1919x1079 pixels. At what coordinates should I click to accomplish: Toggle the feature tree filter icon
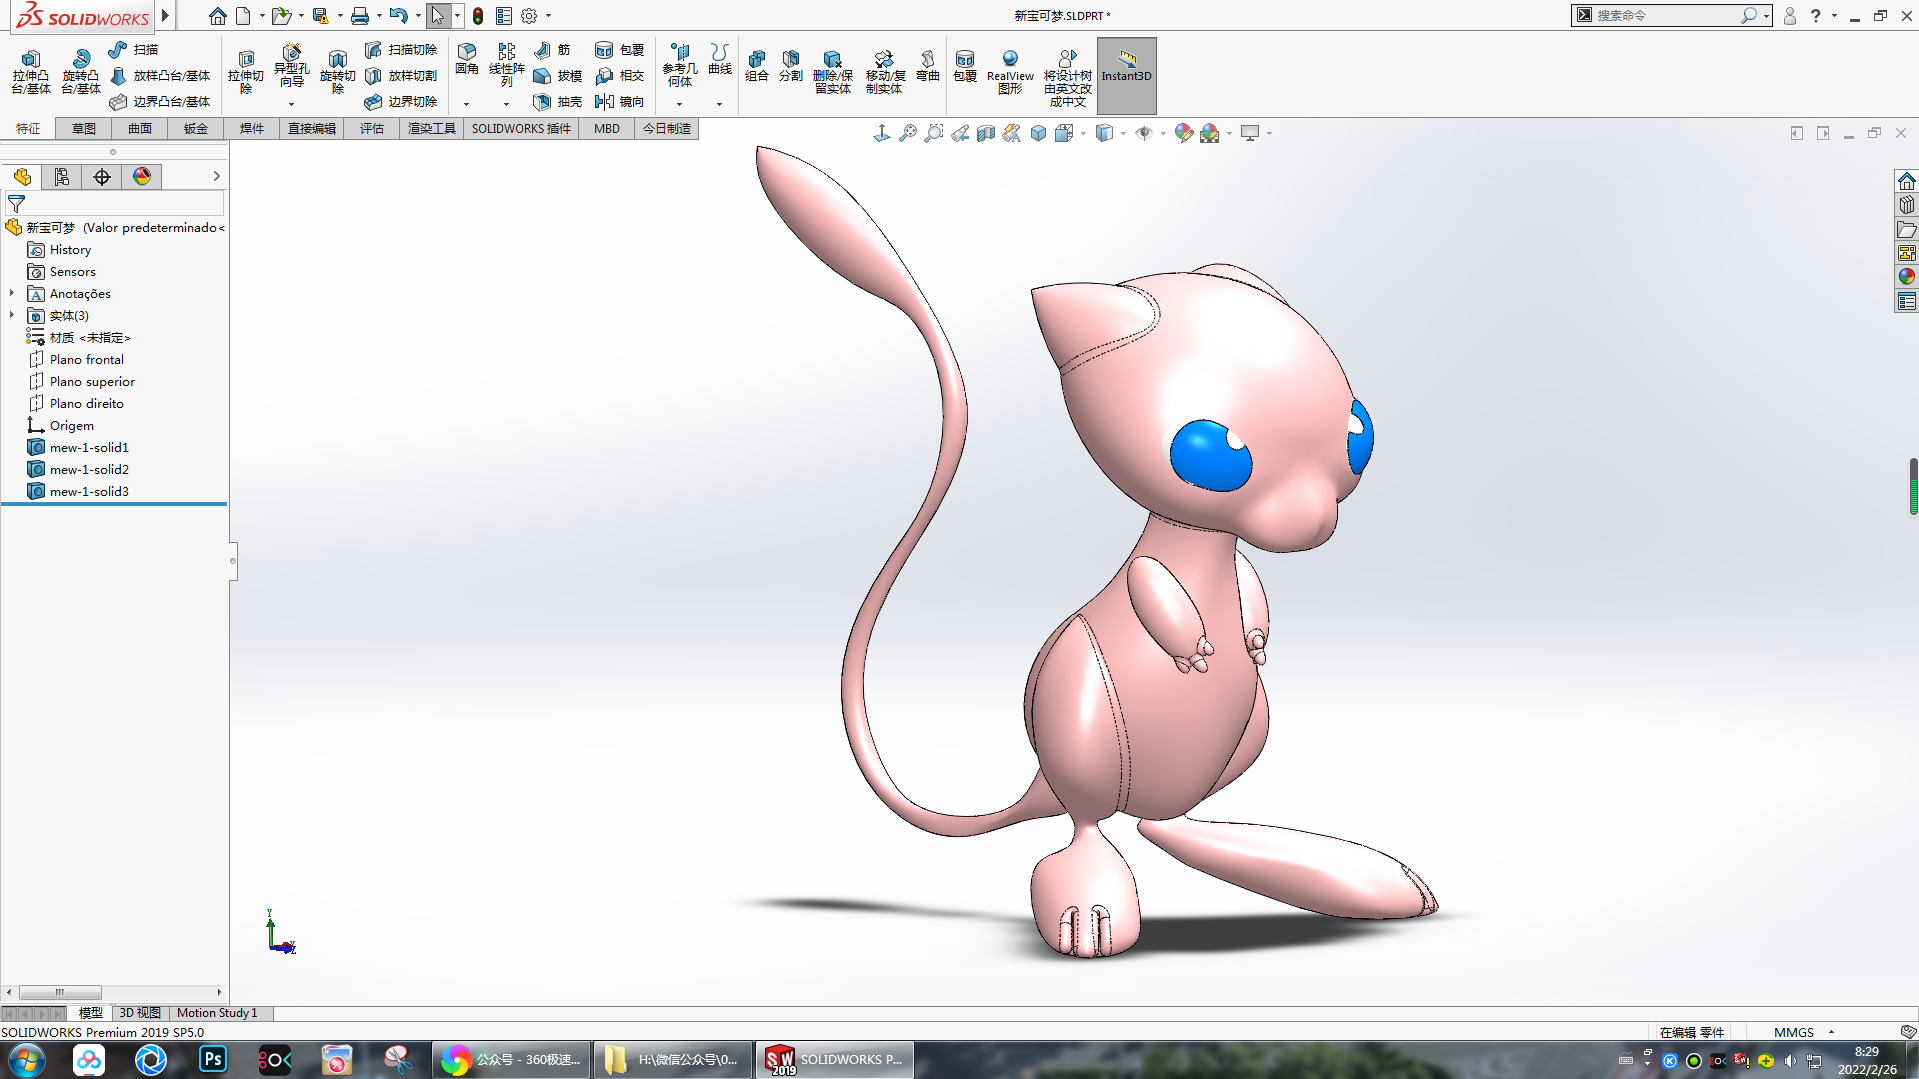17,204
